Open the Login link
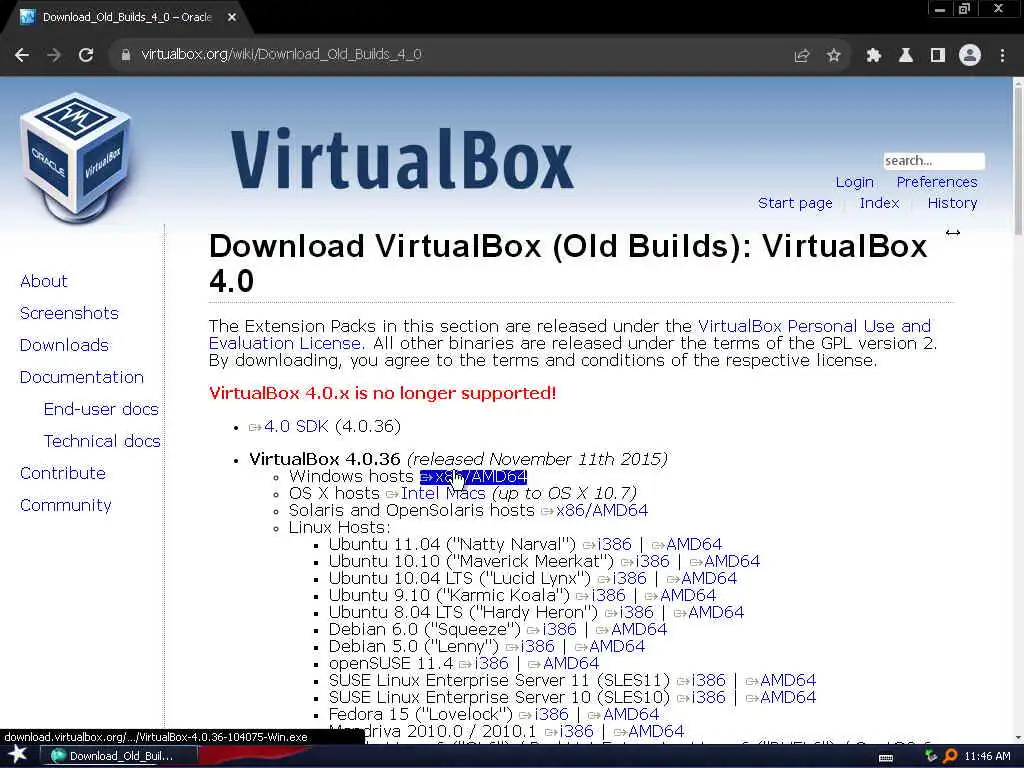Image resolution: width=1024 pixels, height=768 pixels. click(854, 182)
